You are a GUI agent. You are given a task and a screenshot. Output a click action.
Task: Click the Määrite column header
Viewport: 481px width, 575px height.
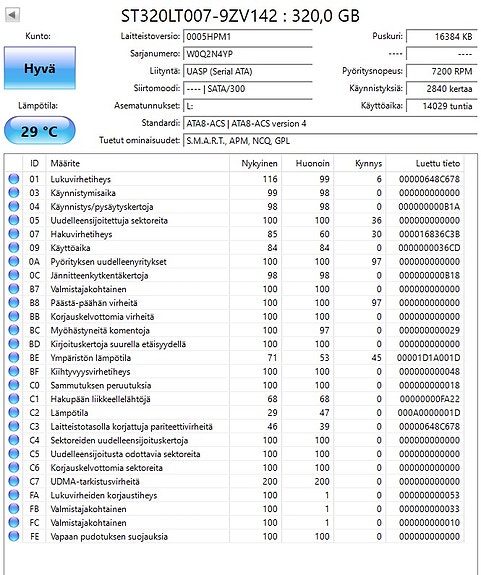pos(137,163)
